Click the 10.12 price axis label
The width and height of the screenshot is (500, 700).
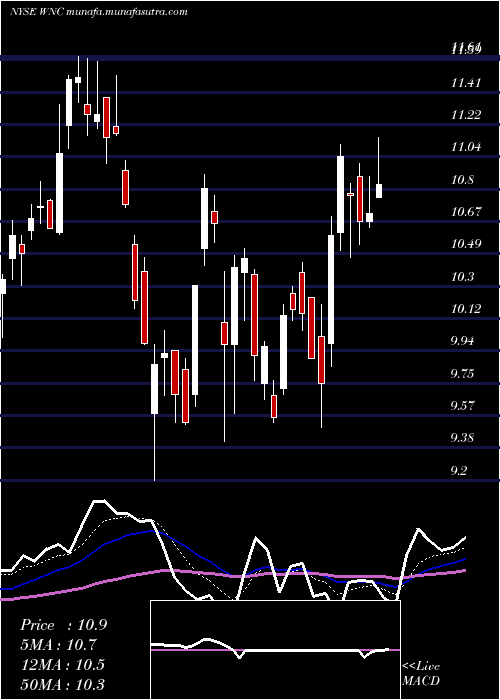click(x=466, y=308)
